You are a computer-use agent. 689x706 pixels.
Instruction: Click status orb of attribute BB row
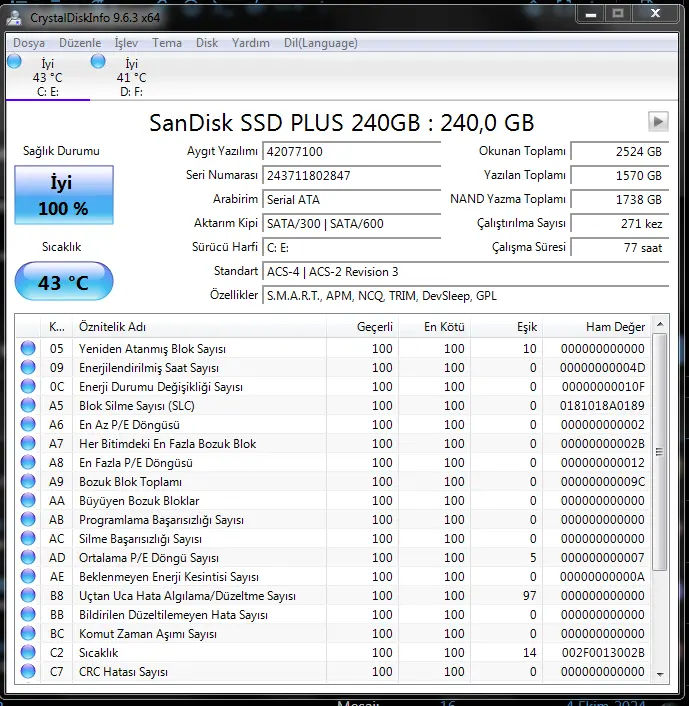coord(28,614)
